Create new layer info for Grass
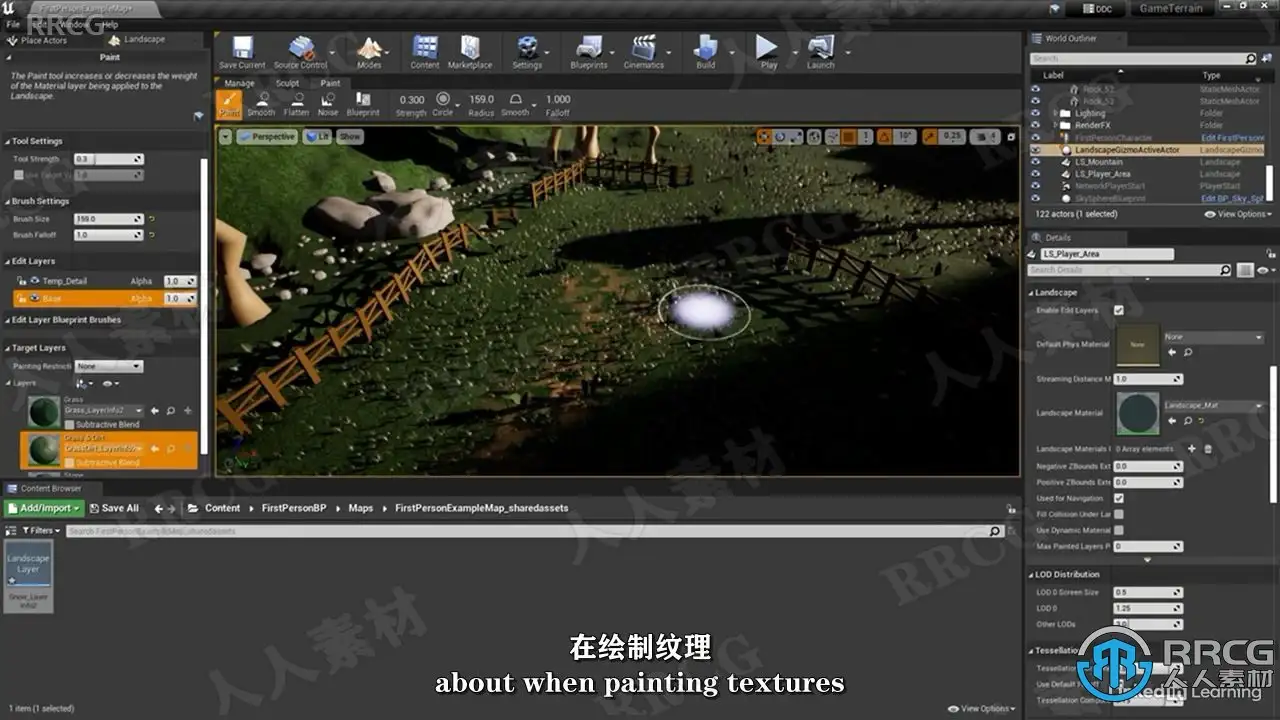This screenshot has width=1280, height=720. pyautogui.click(x=187, y=410)
